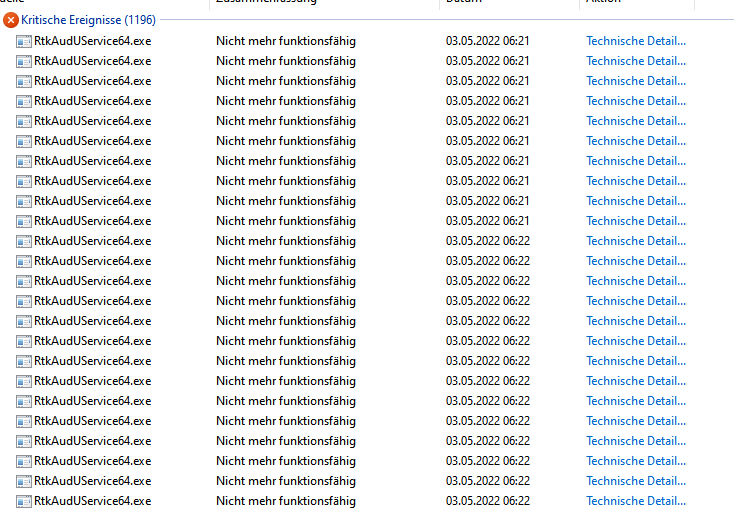734x514 pixels.
Task: Click the 03.05.2022 06:21 date in first row
Action: tap(487, 41)
